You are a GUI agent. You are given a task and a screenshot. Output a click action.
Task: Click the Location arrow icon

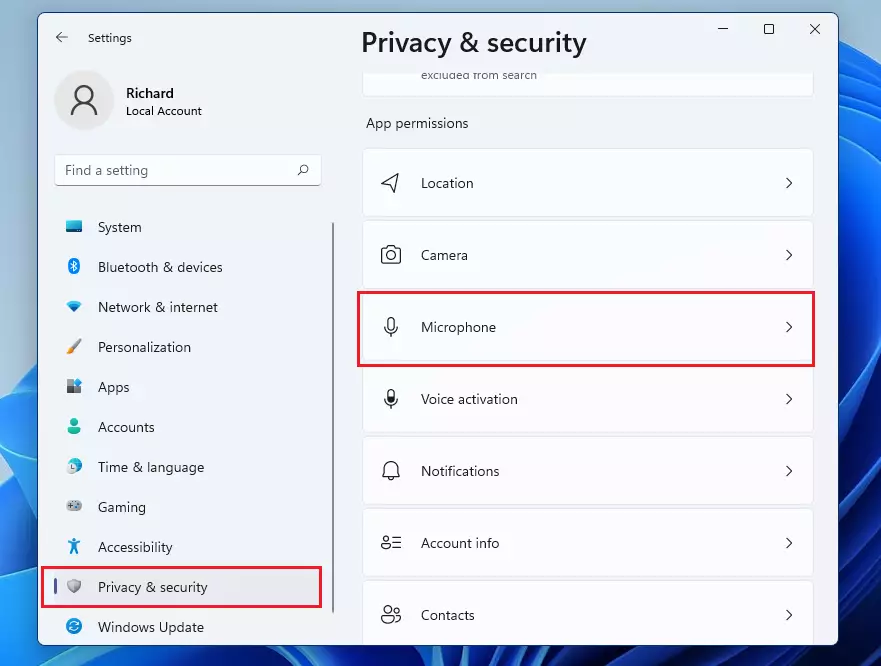tap(390, 183)
